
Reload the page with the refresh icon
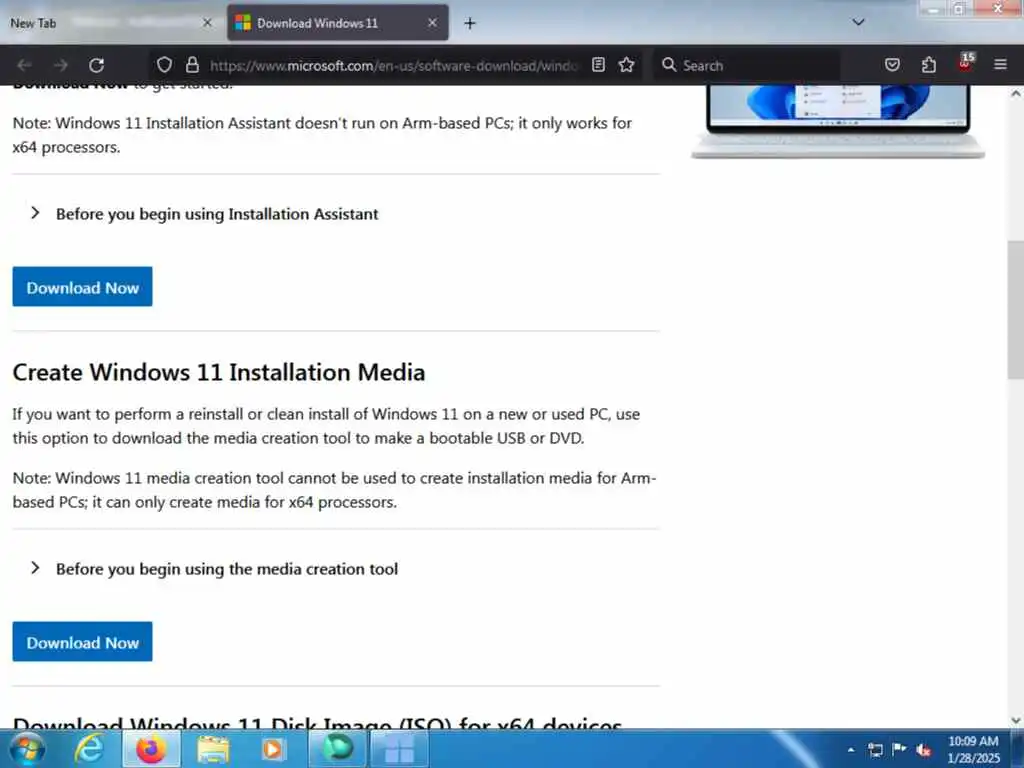pos(97,65)
